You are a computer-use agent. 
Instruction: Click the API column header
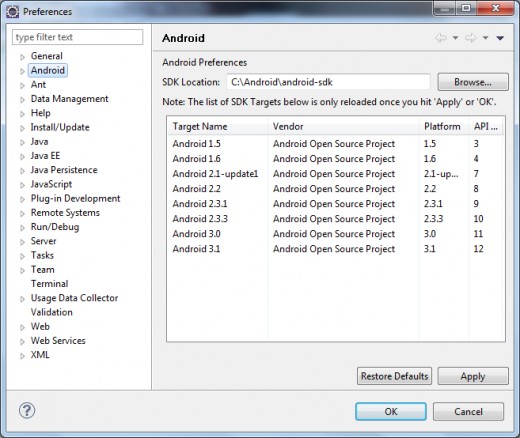pyautogui.click(x=486, y=126)
